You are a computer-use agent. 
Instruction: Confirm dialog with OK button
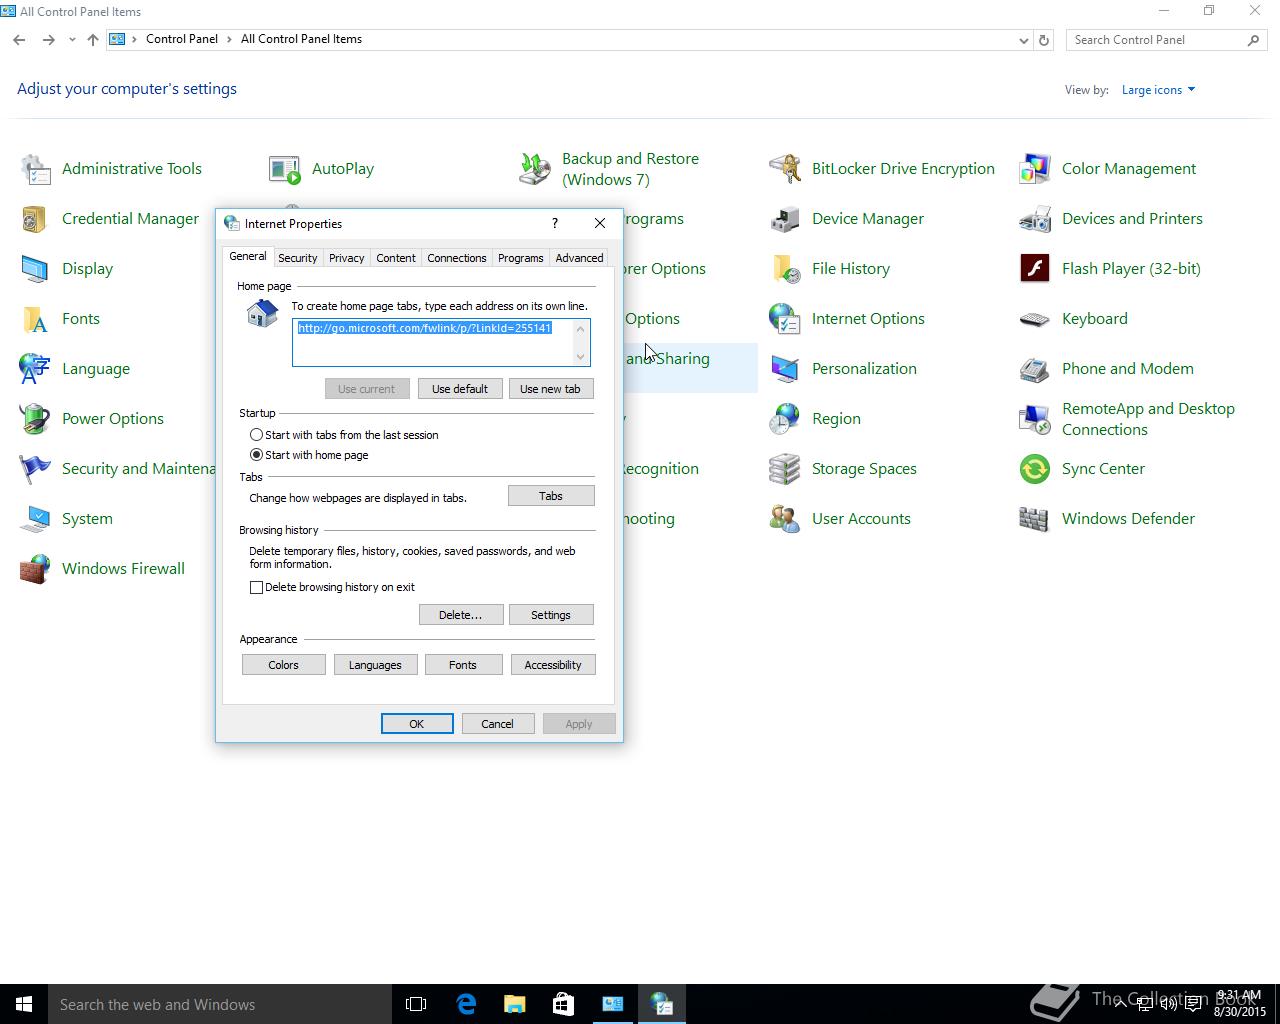tap(417, 724)
